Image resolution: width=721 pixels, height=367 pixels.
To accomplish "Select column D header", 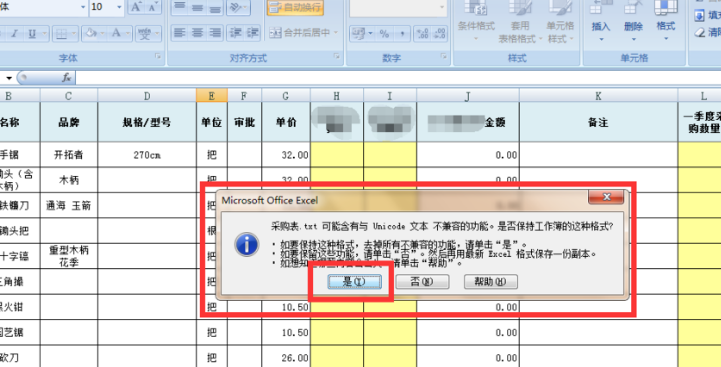I will click(x=147, y=96).
